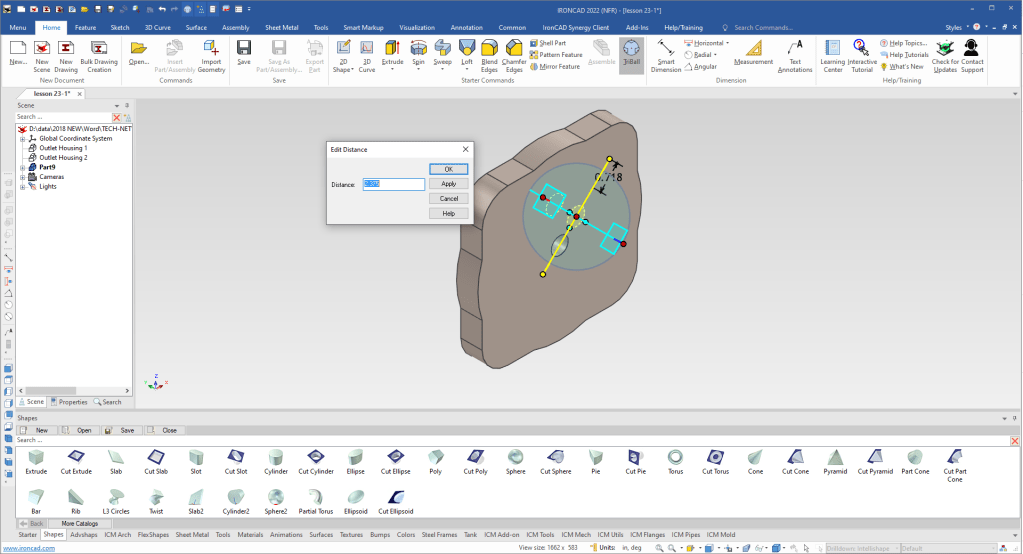This screenshot has height=554, width=1023.
Task: Open the Horizontal dimension dropdown
Action: 726,43
